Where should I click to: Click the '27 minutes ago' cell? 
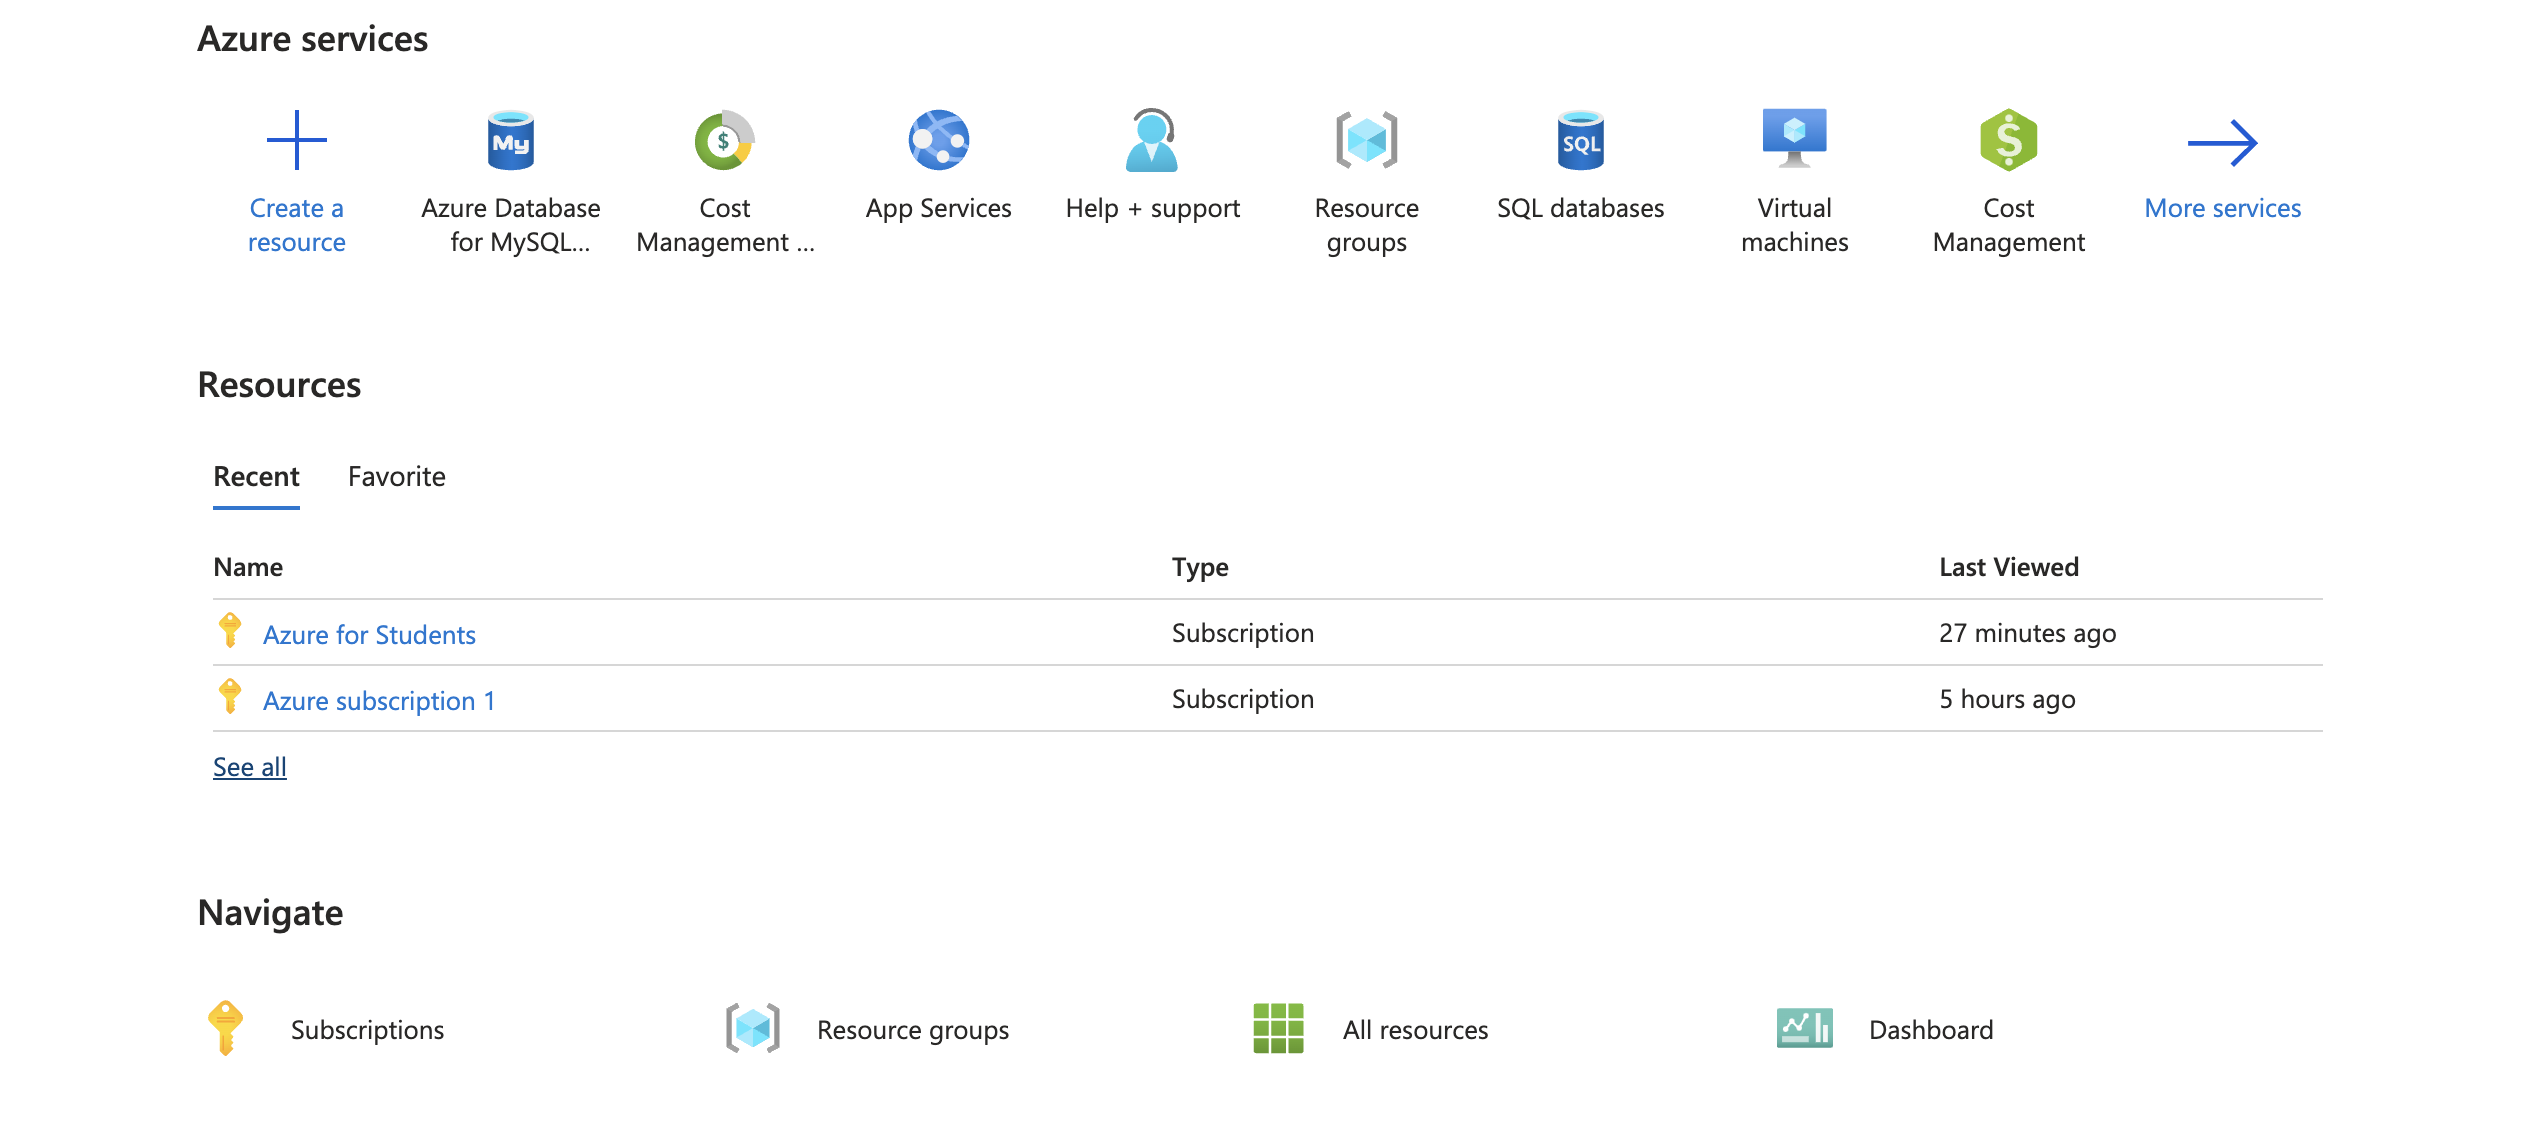point(2027,633)
